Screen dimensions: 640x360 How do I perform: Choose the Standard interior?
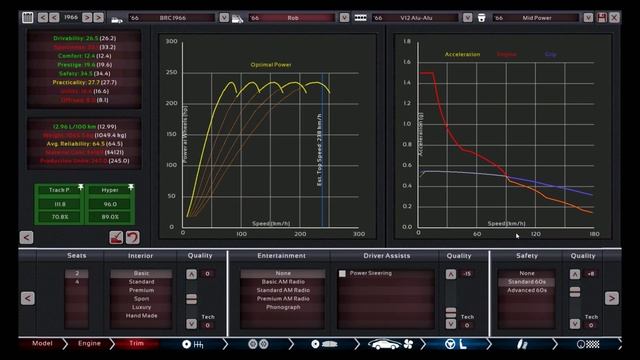141,282
